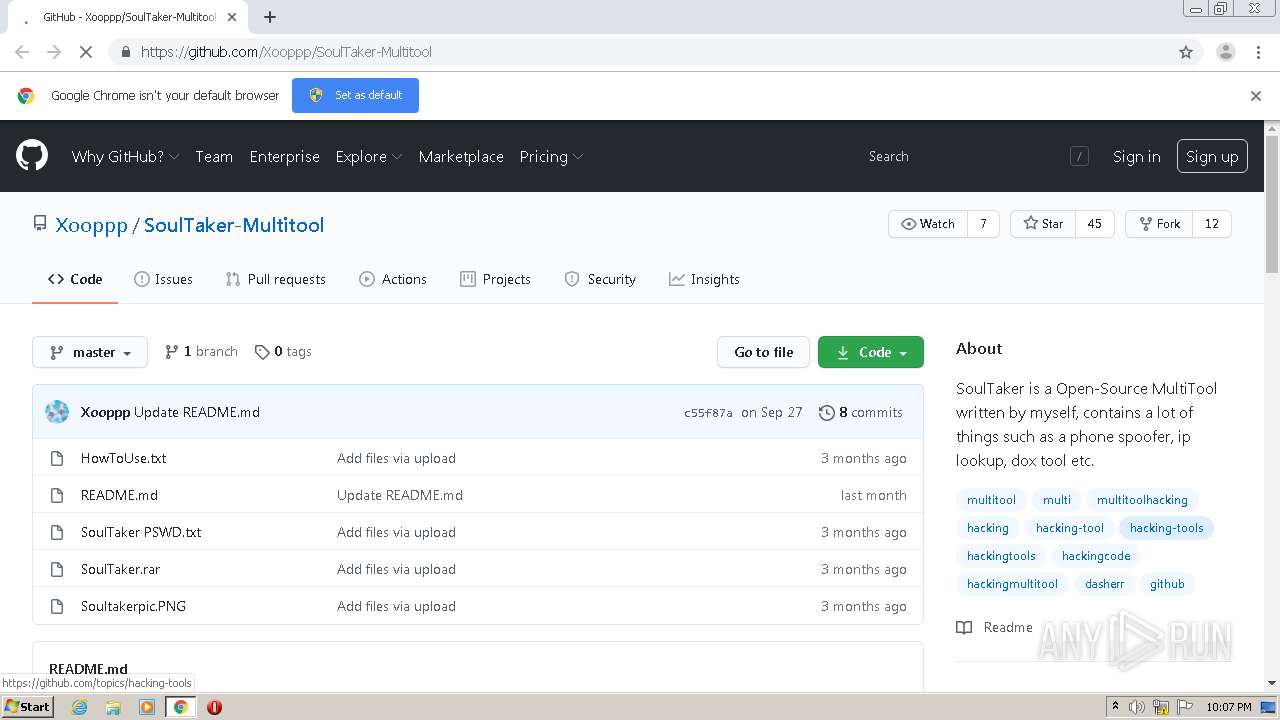Open Chrome's three-dot menu
The image size is (1280, 720).
coord(1257,52)
